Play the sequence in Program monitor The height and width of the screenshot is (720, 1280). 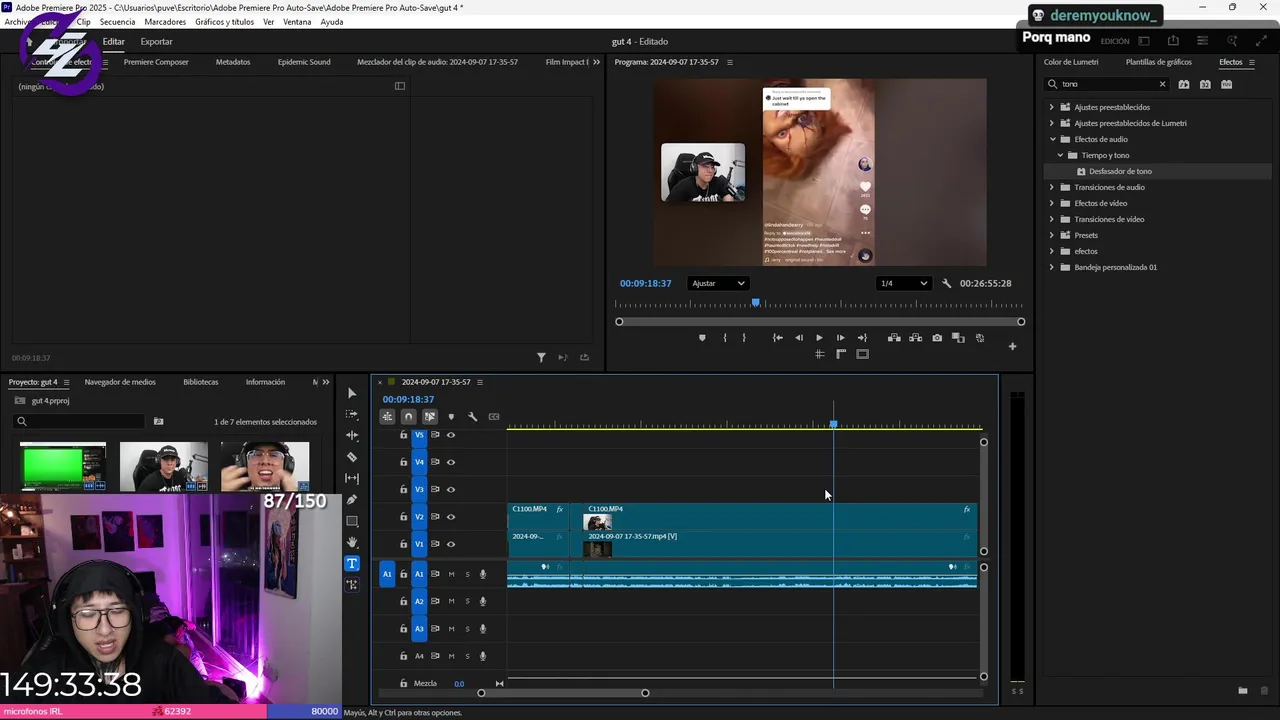(819, 338)
